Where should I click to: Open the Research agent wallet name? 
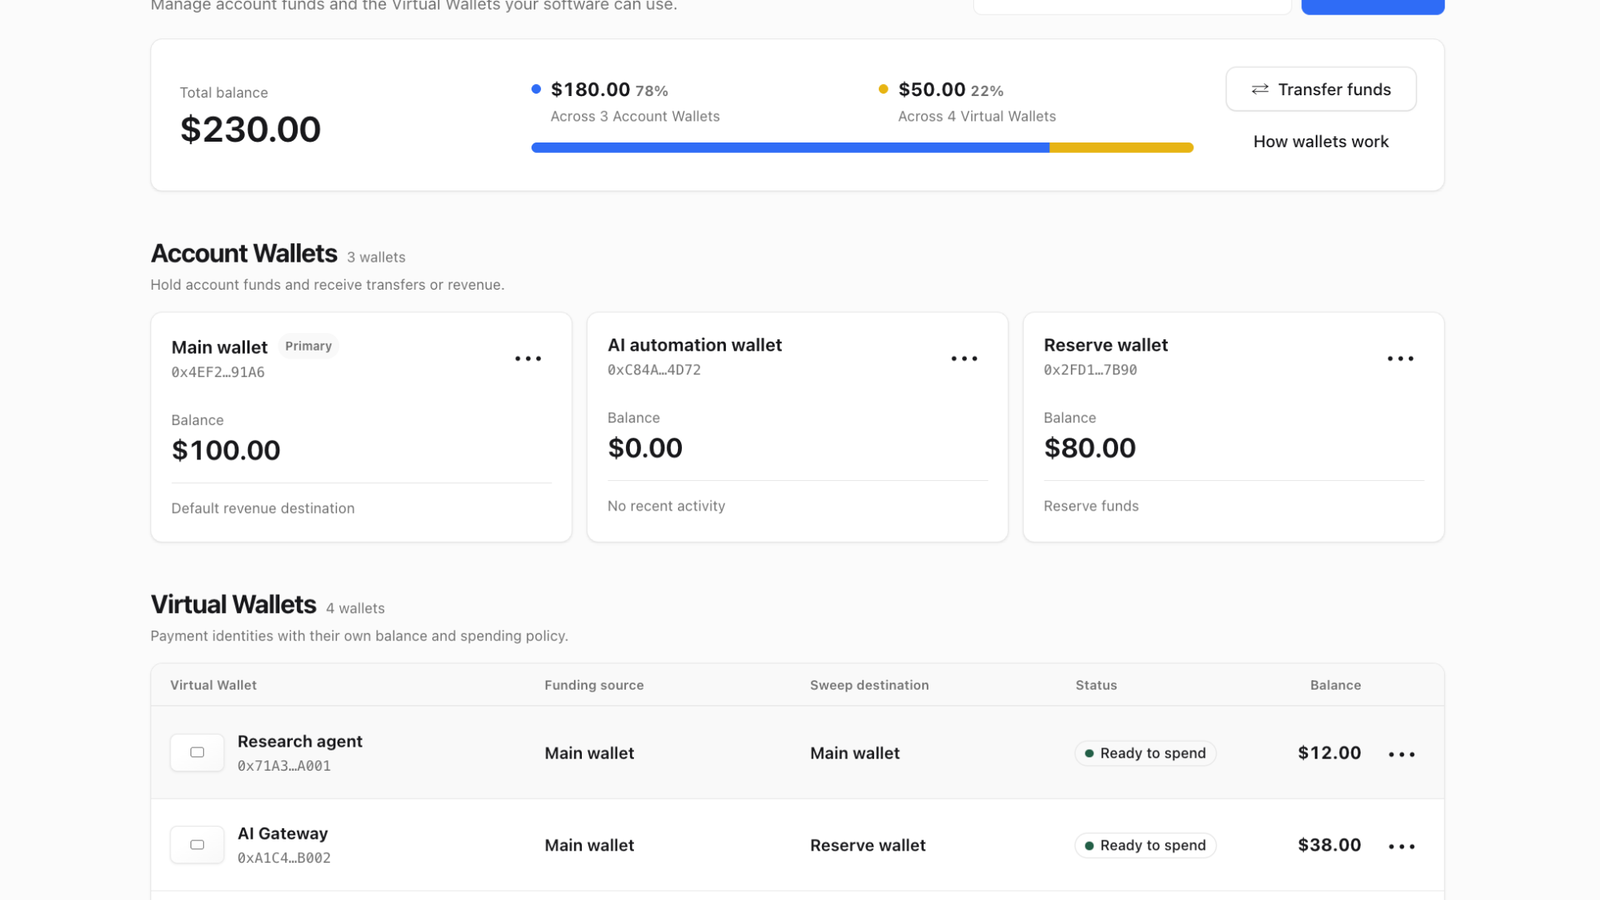point(300,741)
